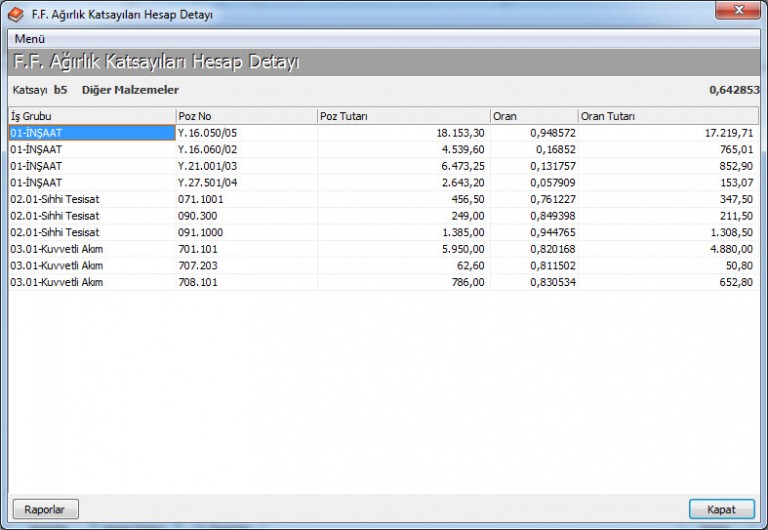Click the Poz No column header
The width and height of the screenshot is (768, 530).
click(x=245, y=116)
